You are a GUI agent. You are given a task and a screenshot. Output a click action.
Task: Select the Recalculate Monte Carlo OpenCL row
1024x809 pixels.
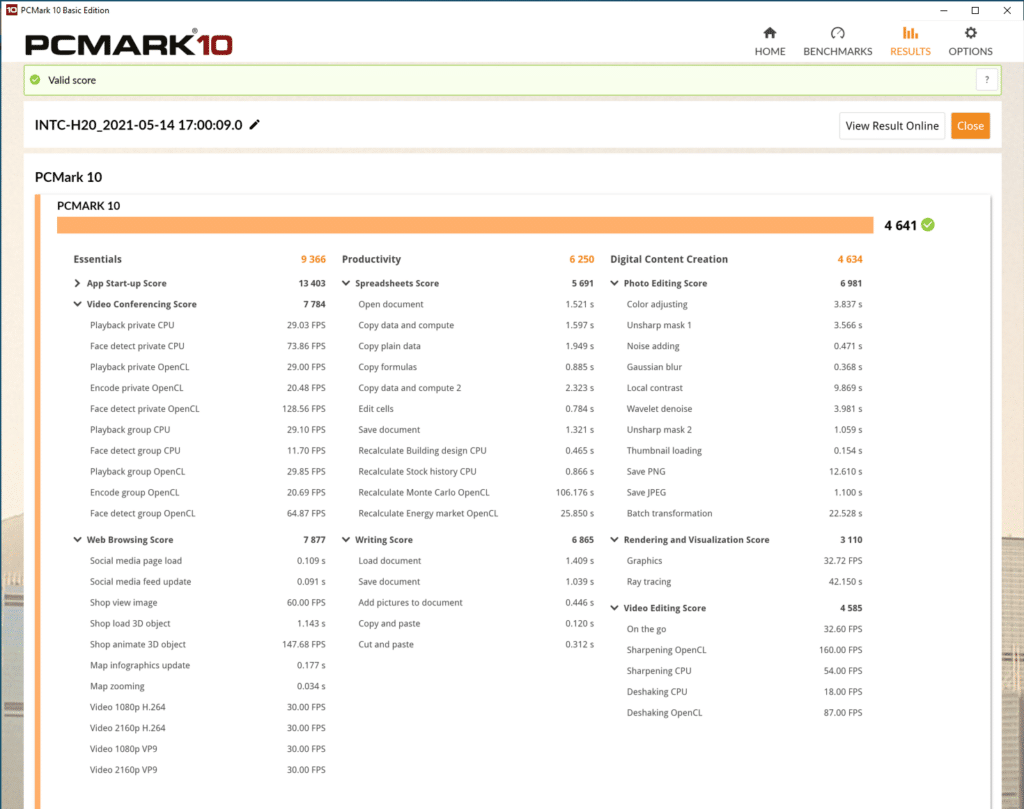pos(476,492)
